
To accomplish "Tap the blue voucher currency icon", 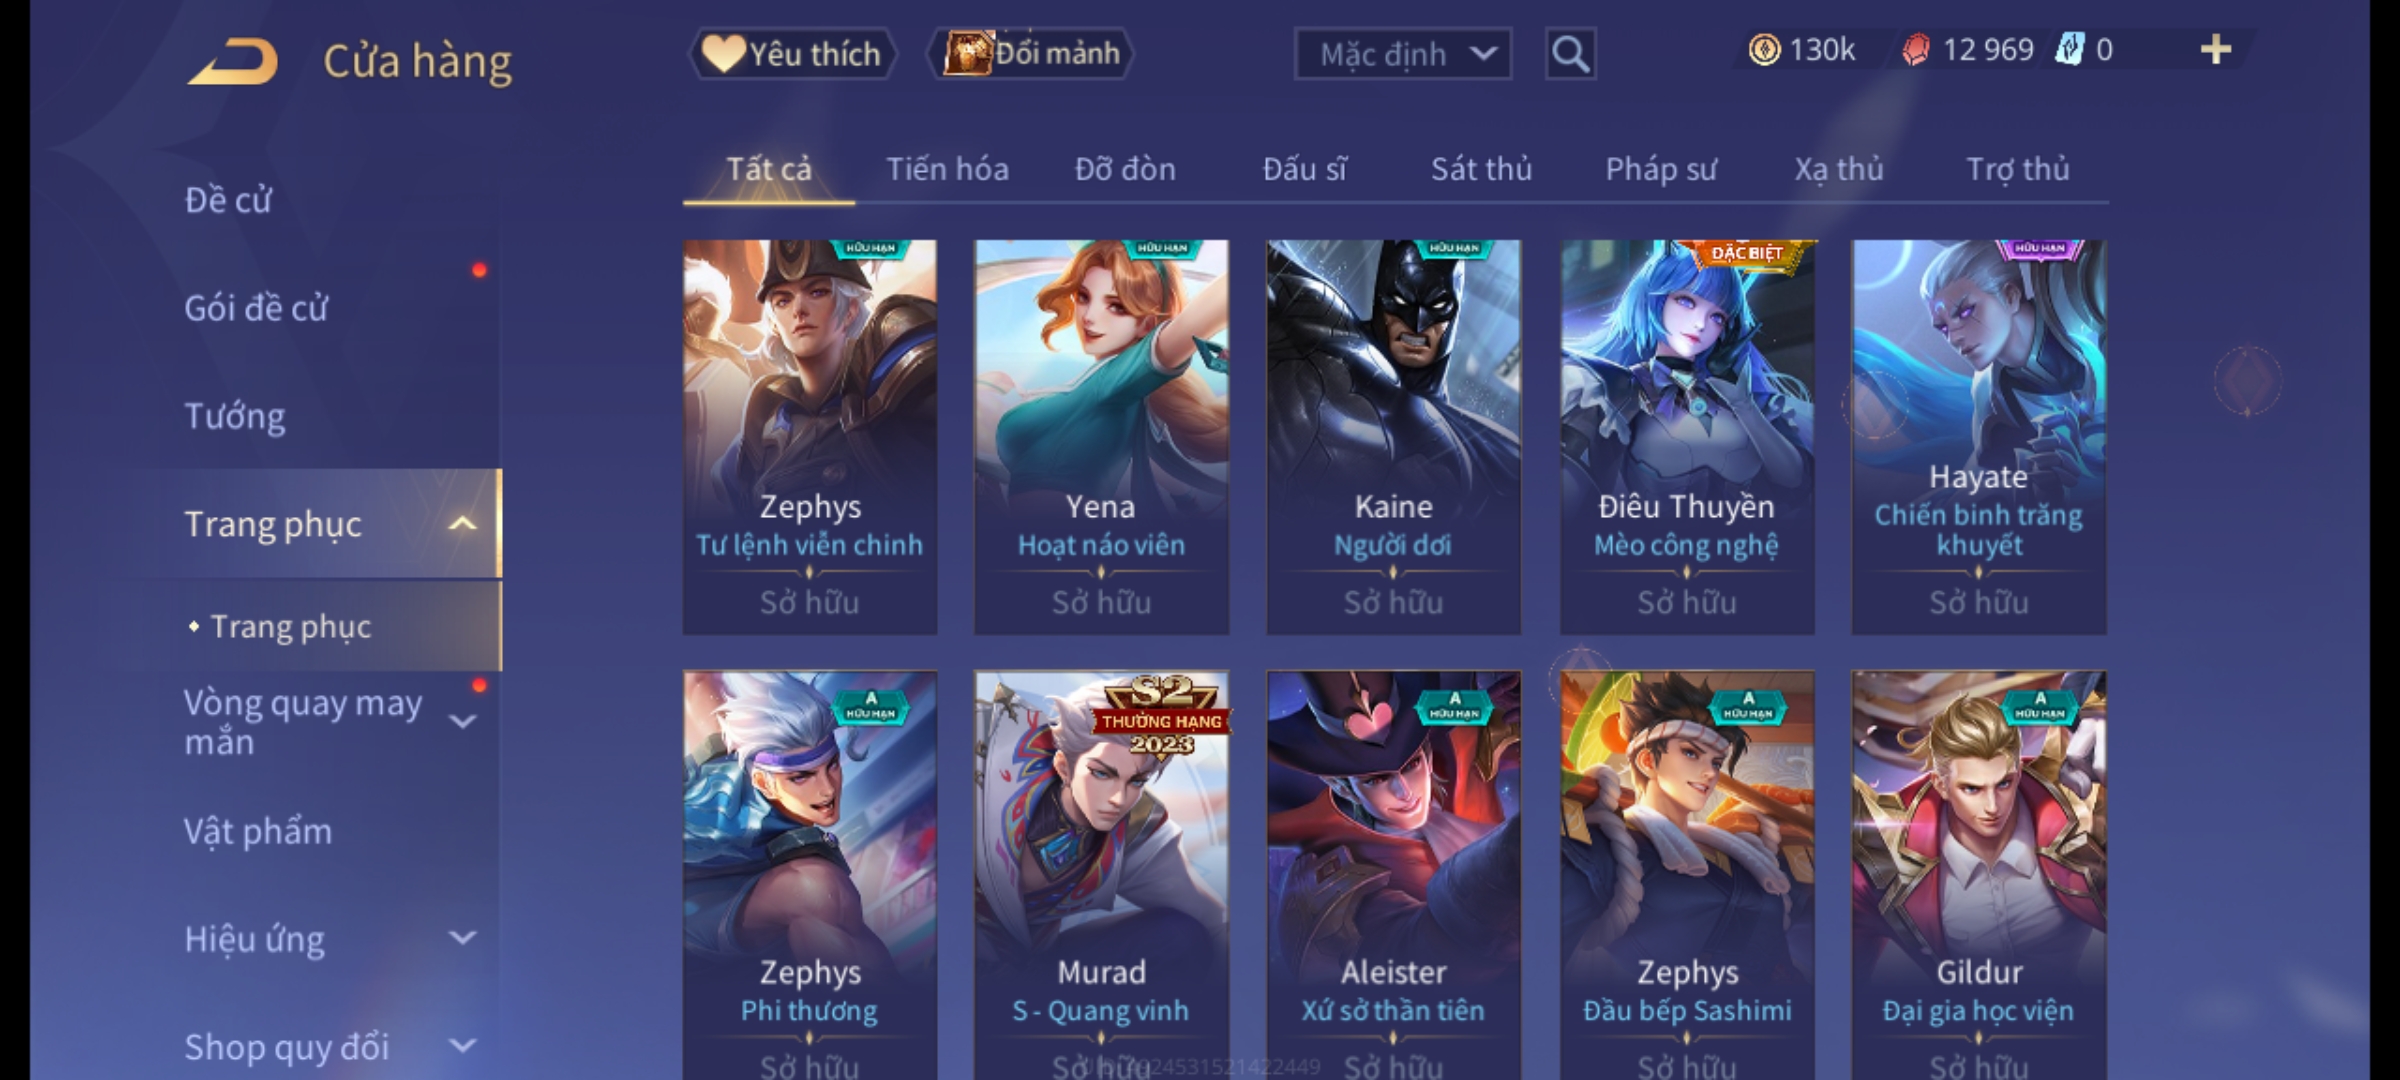I will click(2068, 49).
